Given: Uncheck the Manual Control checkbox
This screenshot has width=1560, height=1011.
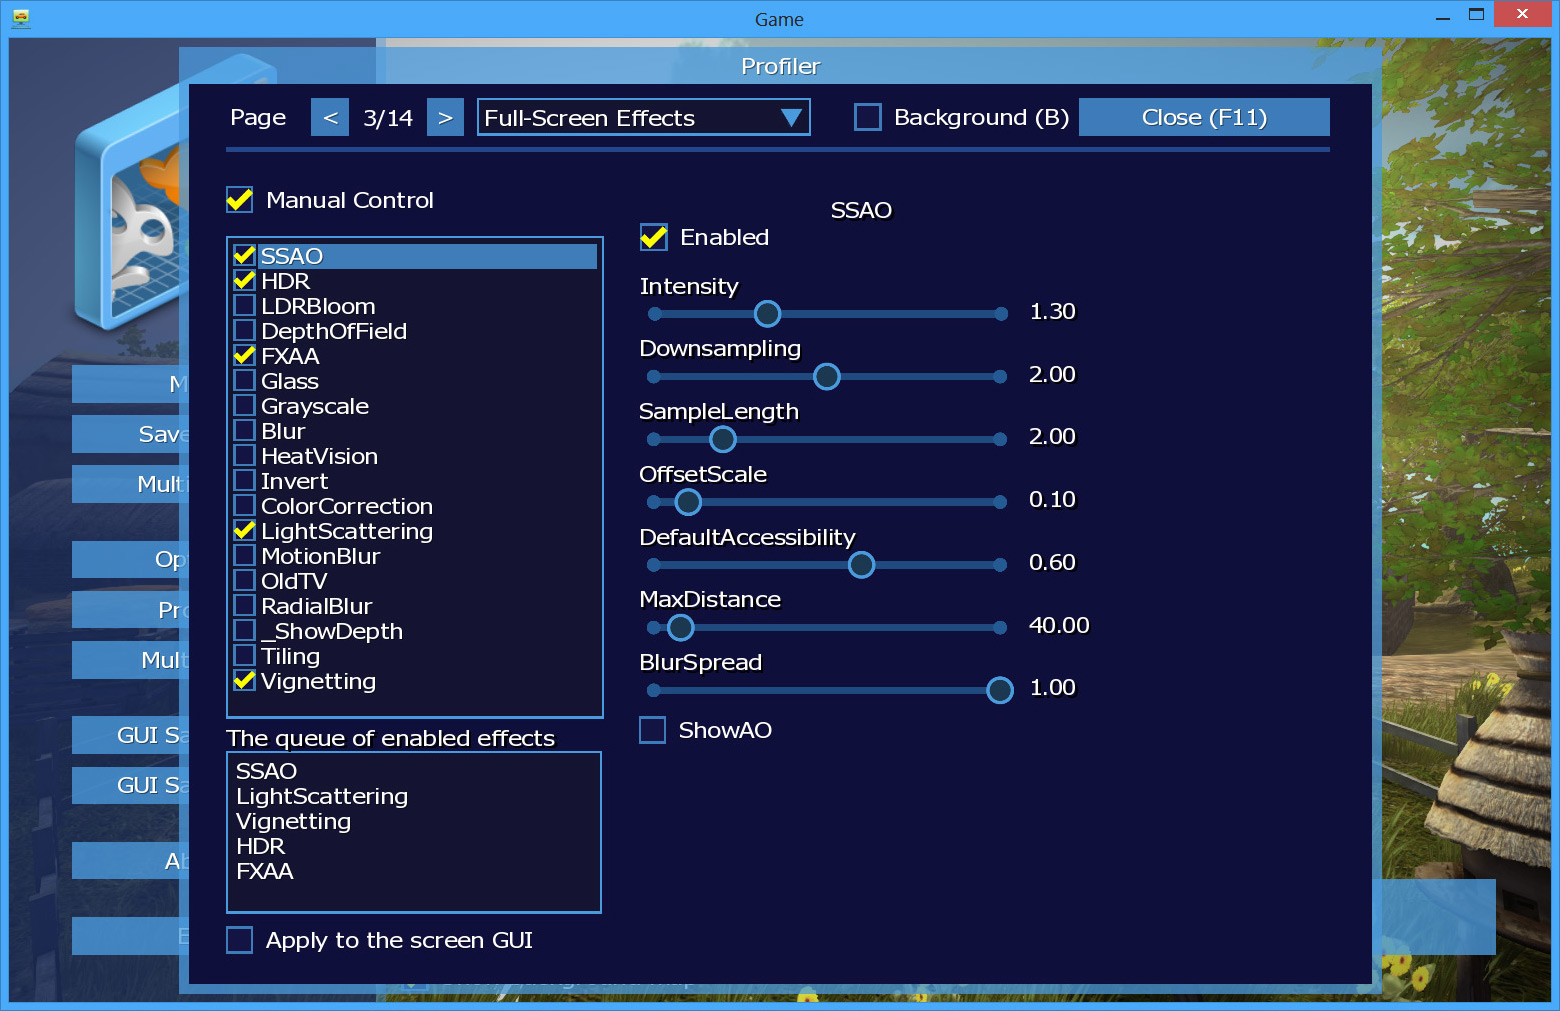Looking at the screenshot, I should 240,200.
